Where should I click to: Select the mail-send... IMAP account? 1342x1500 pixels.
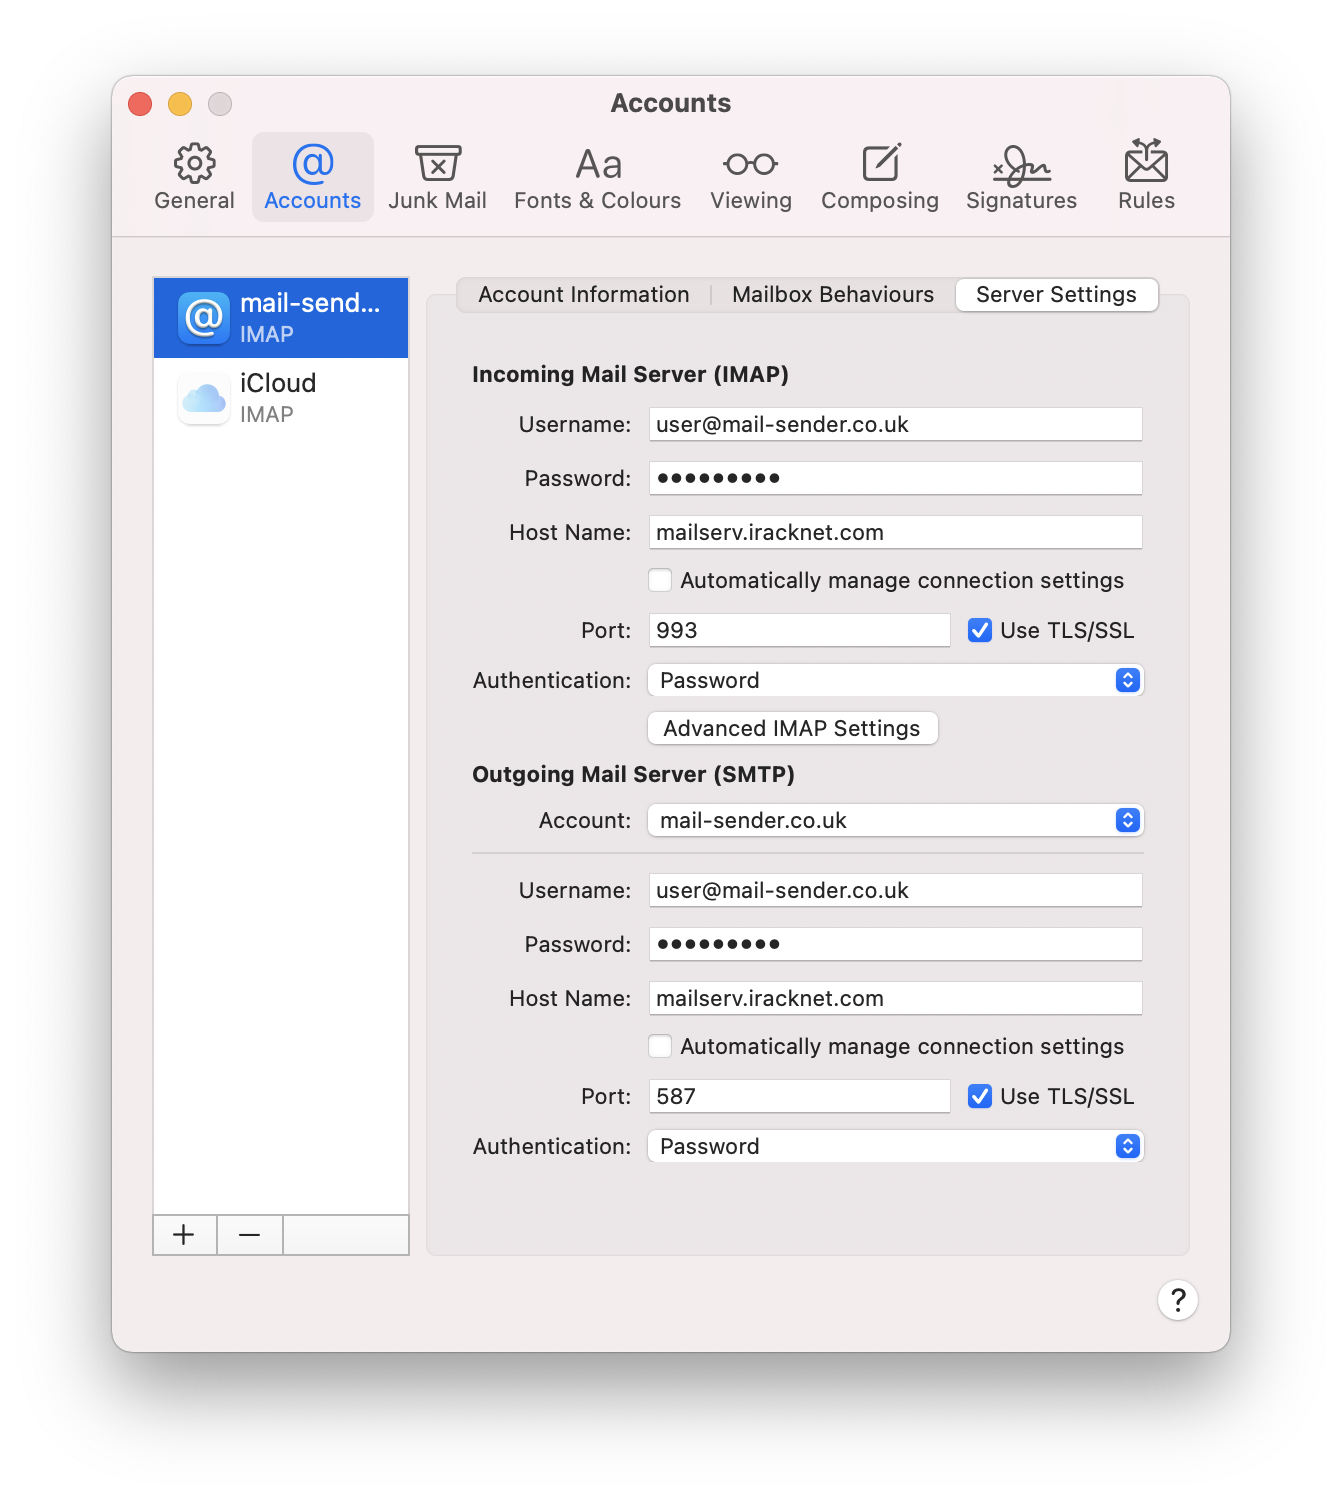coord(281,318)
